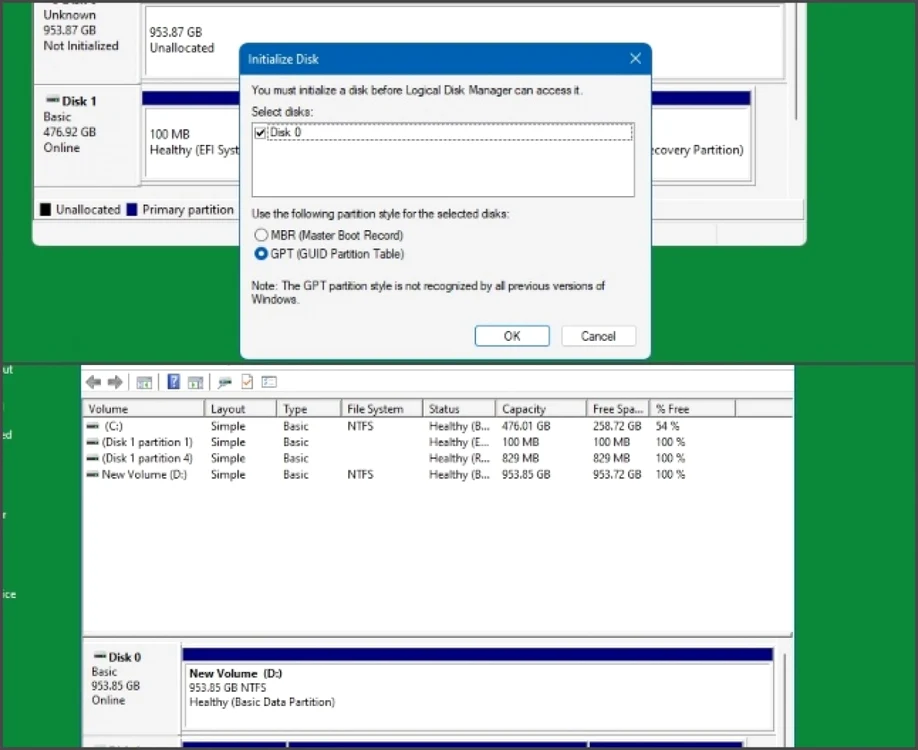Open the blue Help question mark icon

pos(174,382)
